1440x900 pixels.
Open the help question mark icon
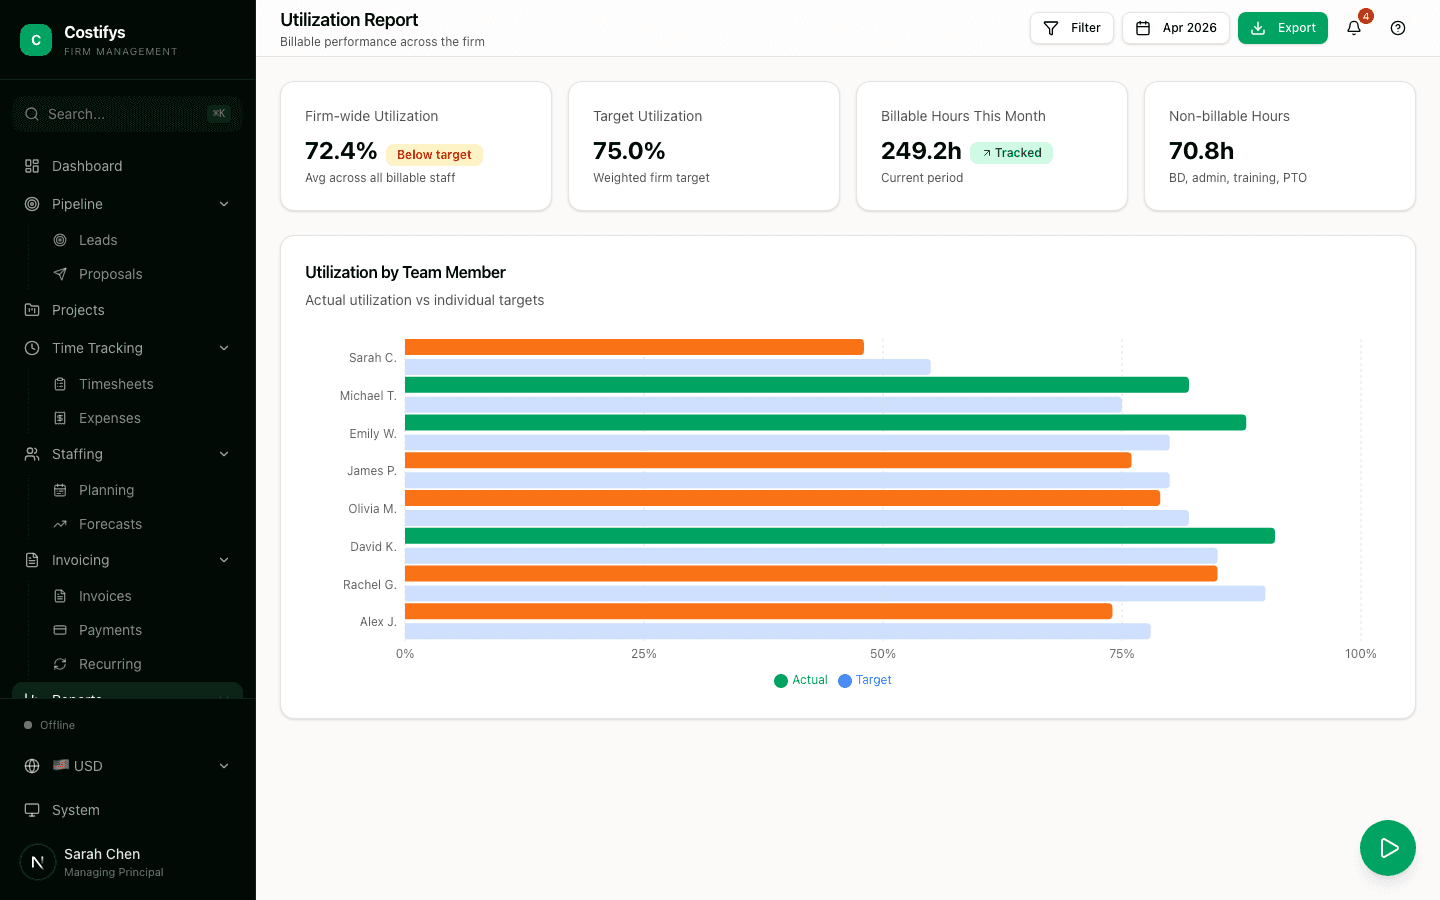(x=1397, y=28)
